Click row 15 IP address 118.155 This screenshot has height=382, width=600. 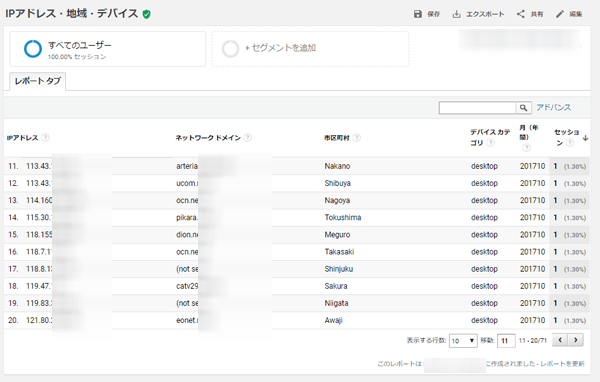[39, 235]
